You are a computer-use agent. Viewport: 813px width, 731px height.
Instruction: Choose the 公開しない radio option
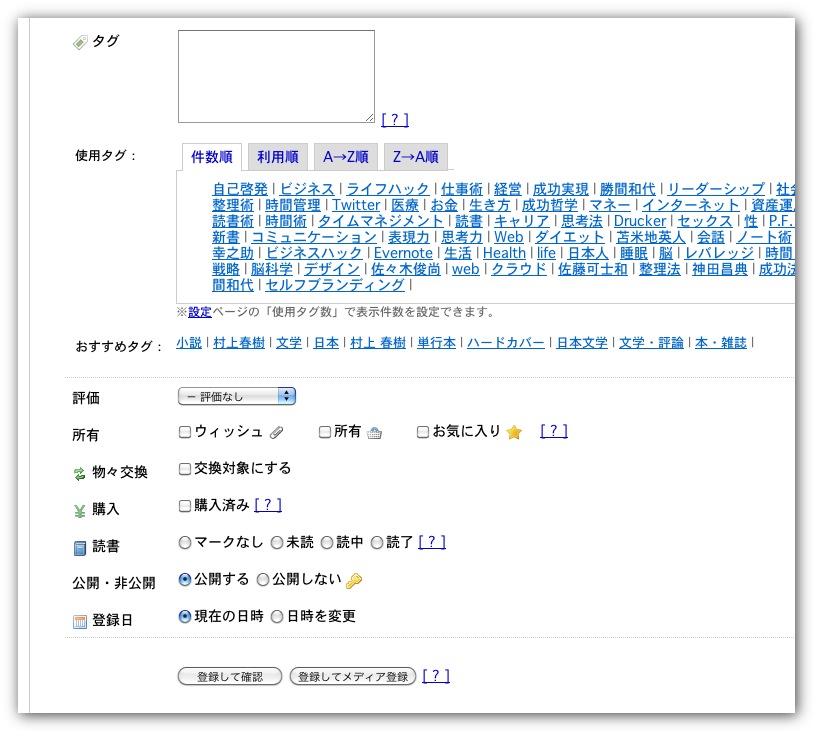click(x=263, y=579)
